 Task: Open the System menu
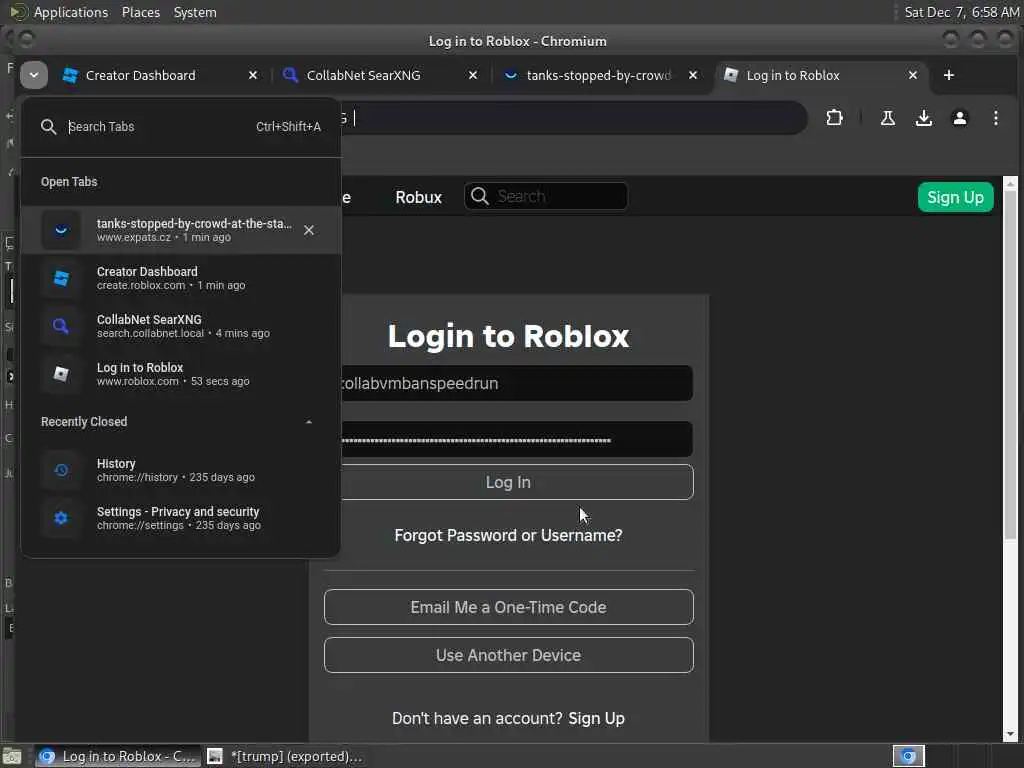[x=195, y=12]
